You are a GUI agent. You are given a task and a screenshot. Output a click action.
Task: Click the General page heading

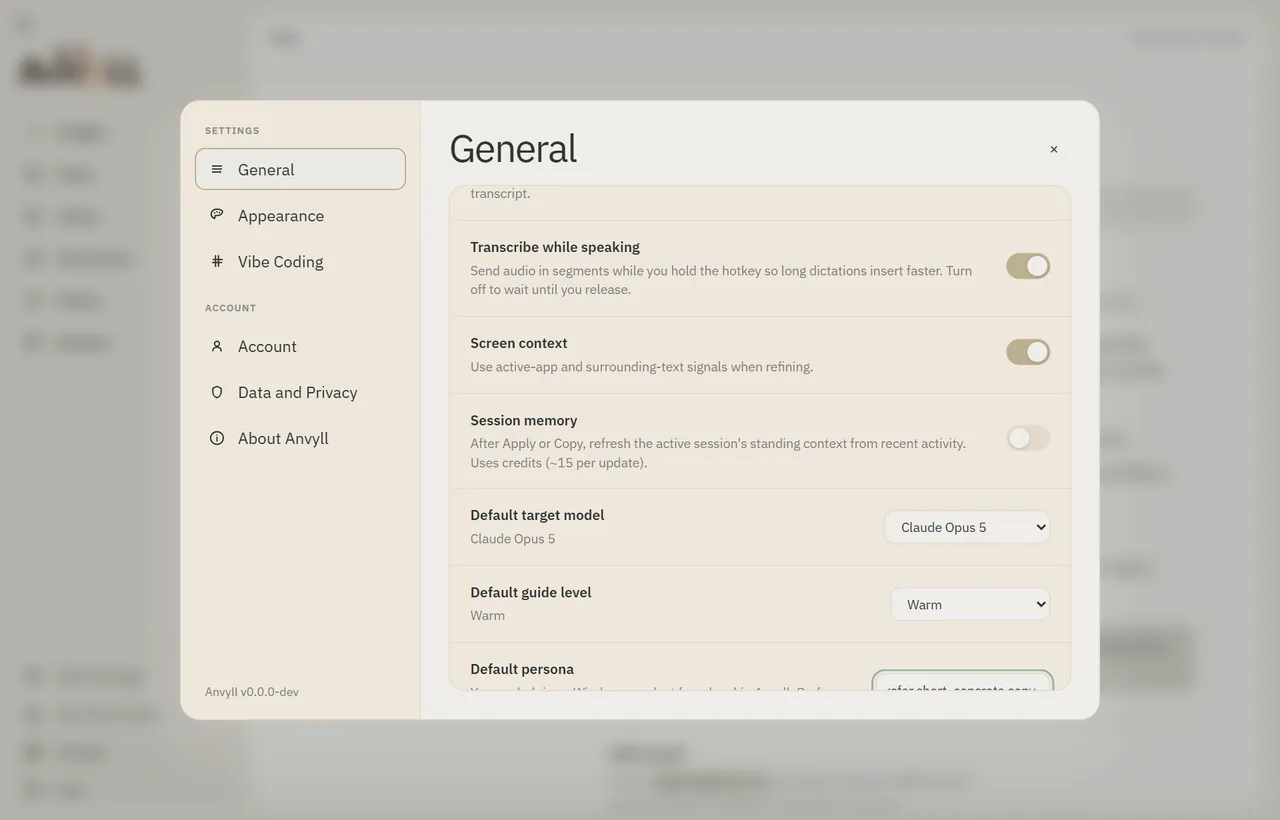point(513,149)
